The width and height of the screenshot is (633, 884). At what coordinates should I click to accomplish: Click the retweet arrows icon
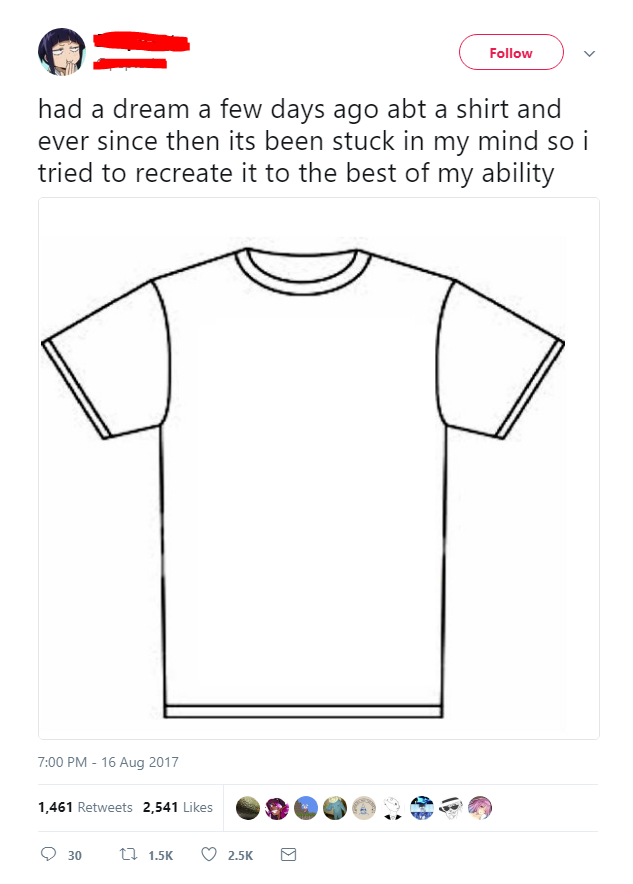129,855
